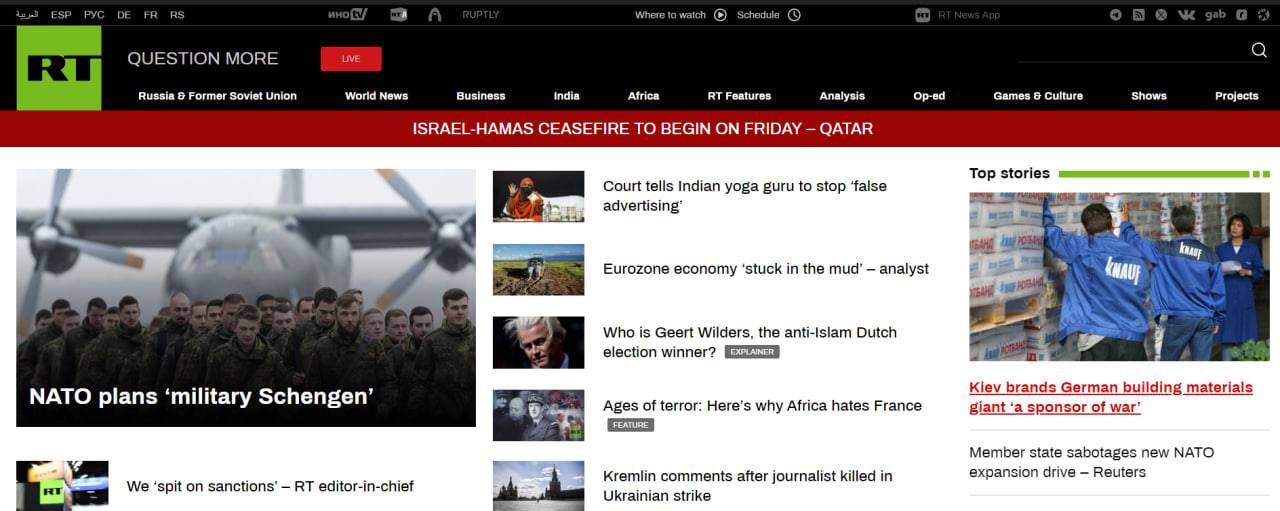Open World News section
This screenshot has height=511, width=1280.
point(377,96)
